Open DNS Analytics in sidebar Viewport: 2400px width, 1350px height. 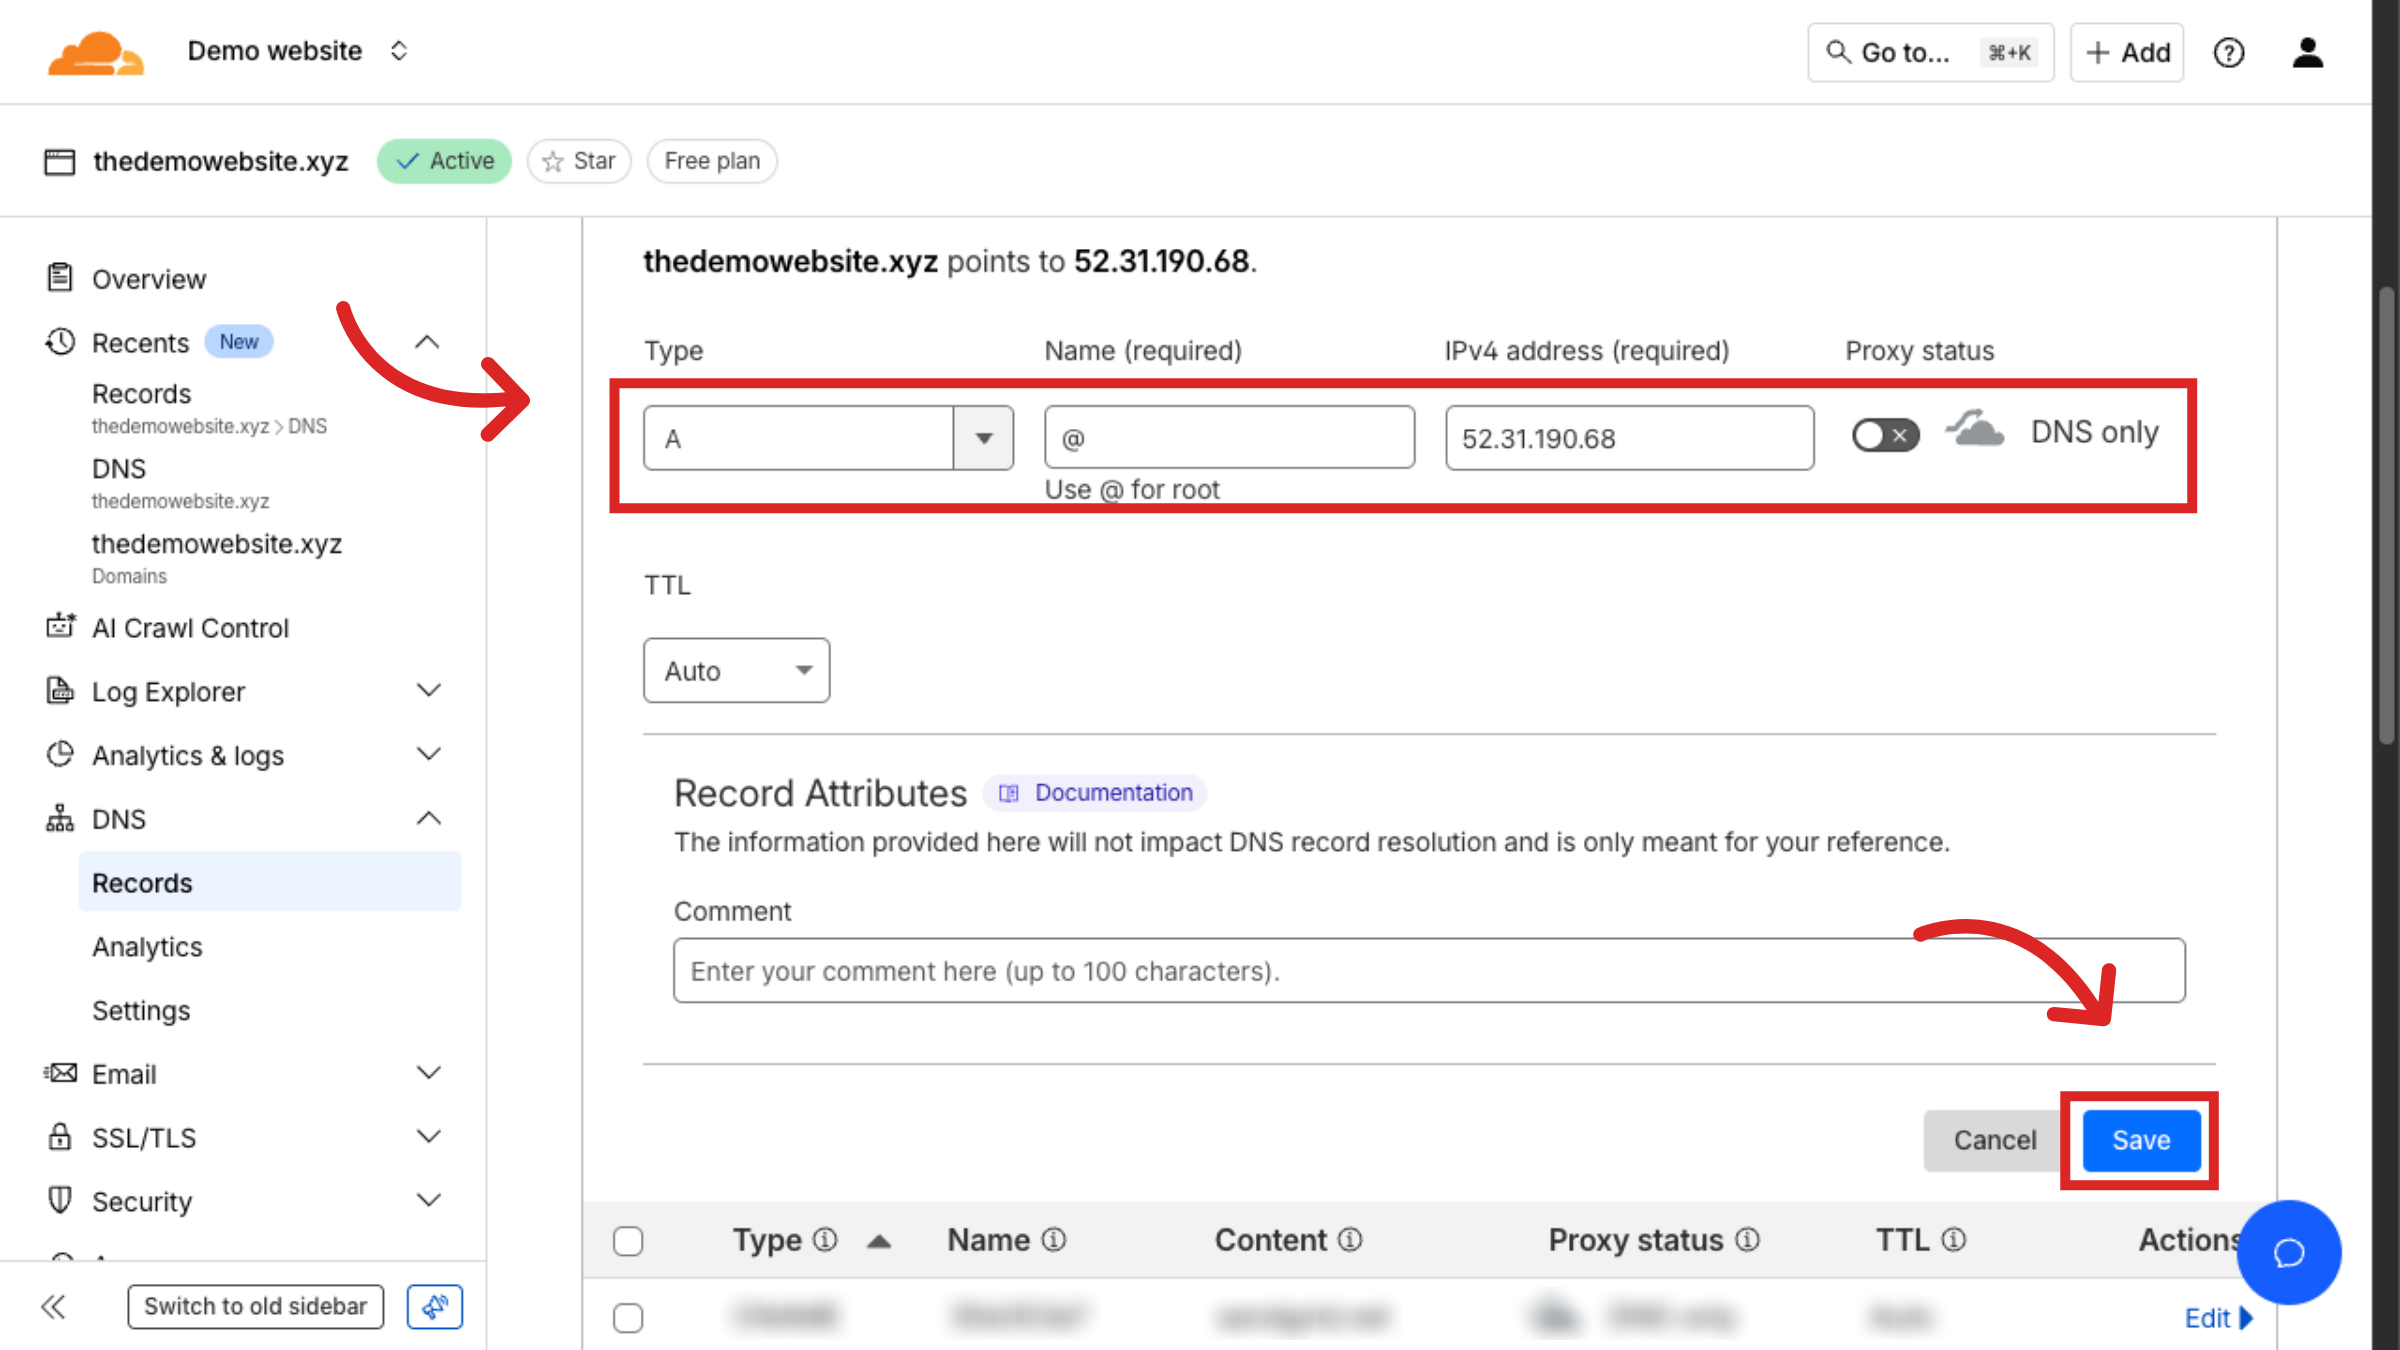147,947
